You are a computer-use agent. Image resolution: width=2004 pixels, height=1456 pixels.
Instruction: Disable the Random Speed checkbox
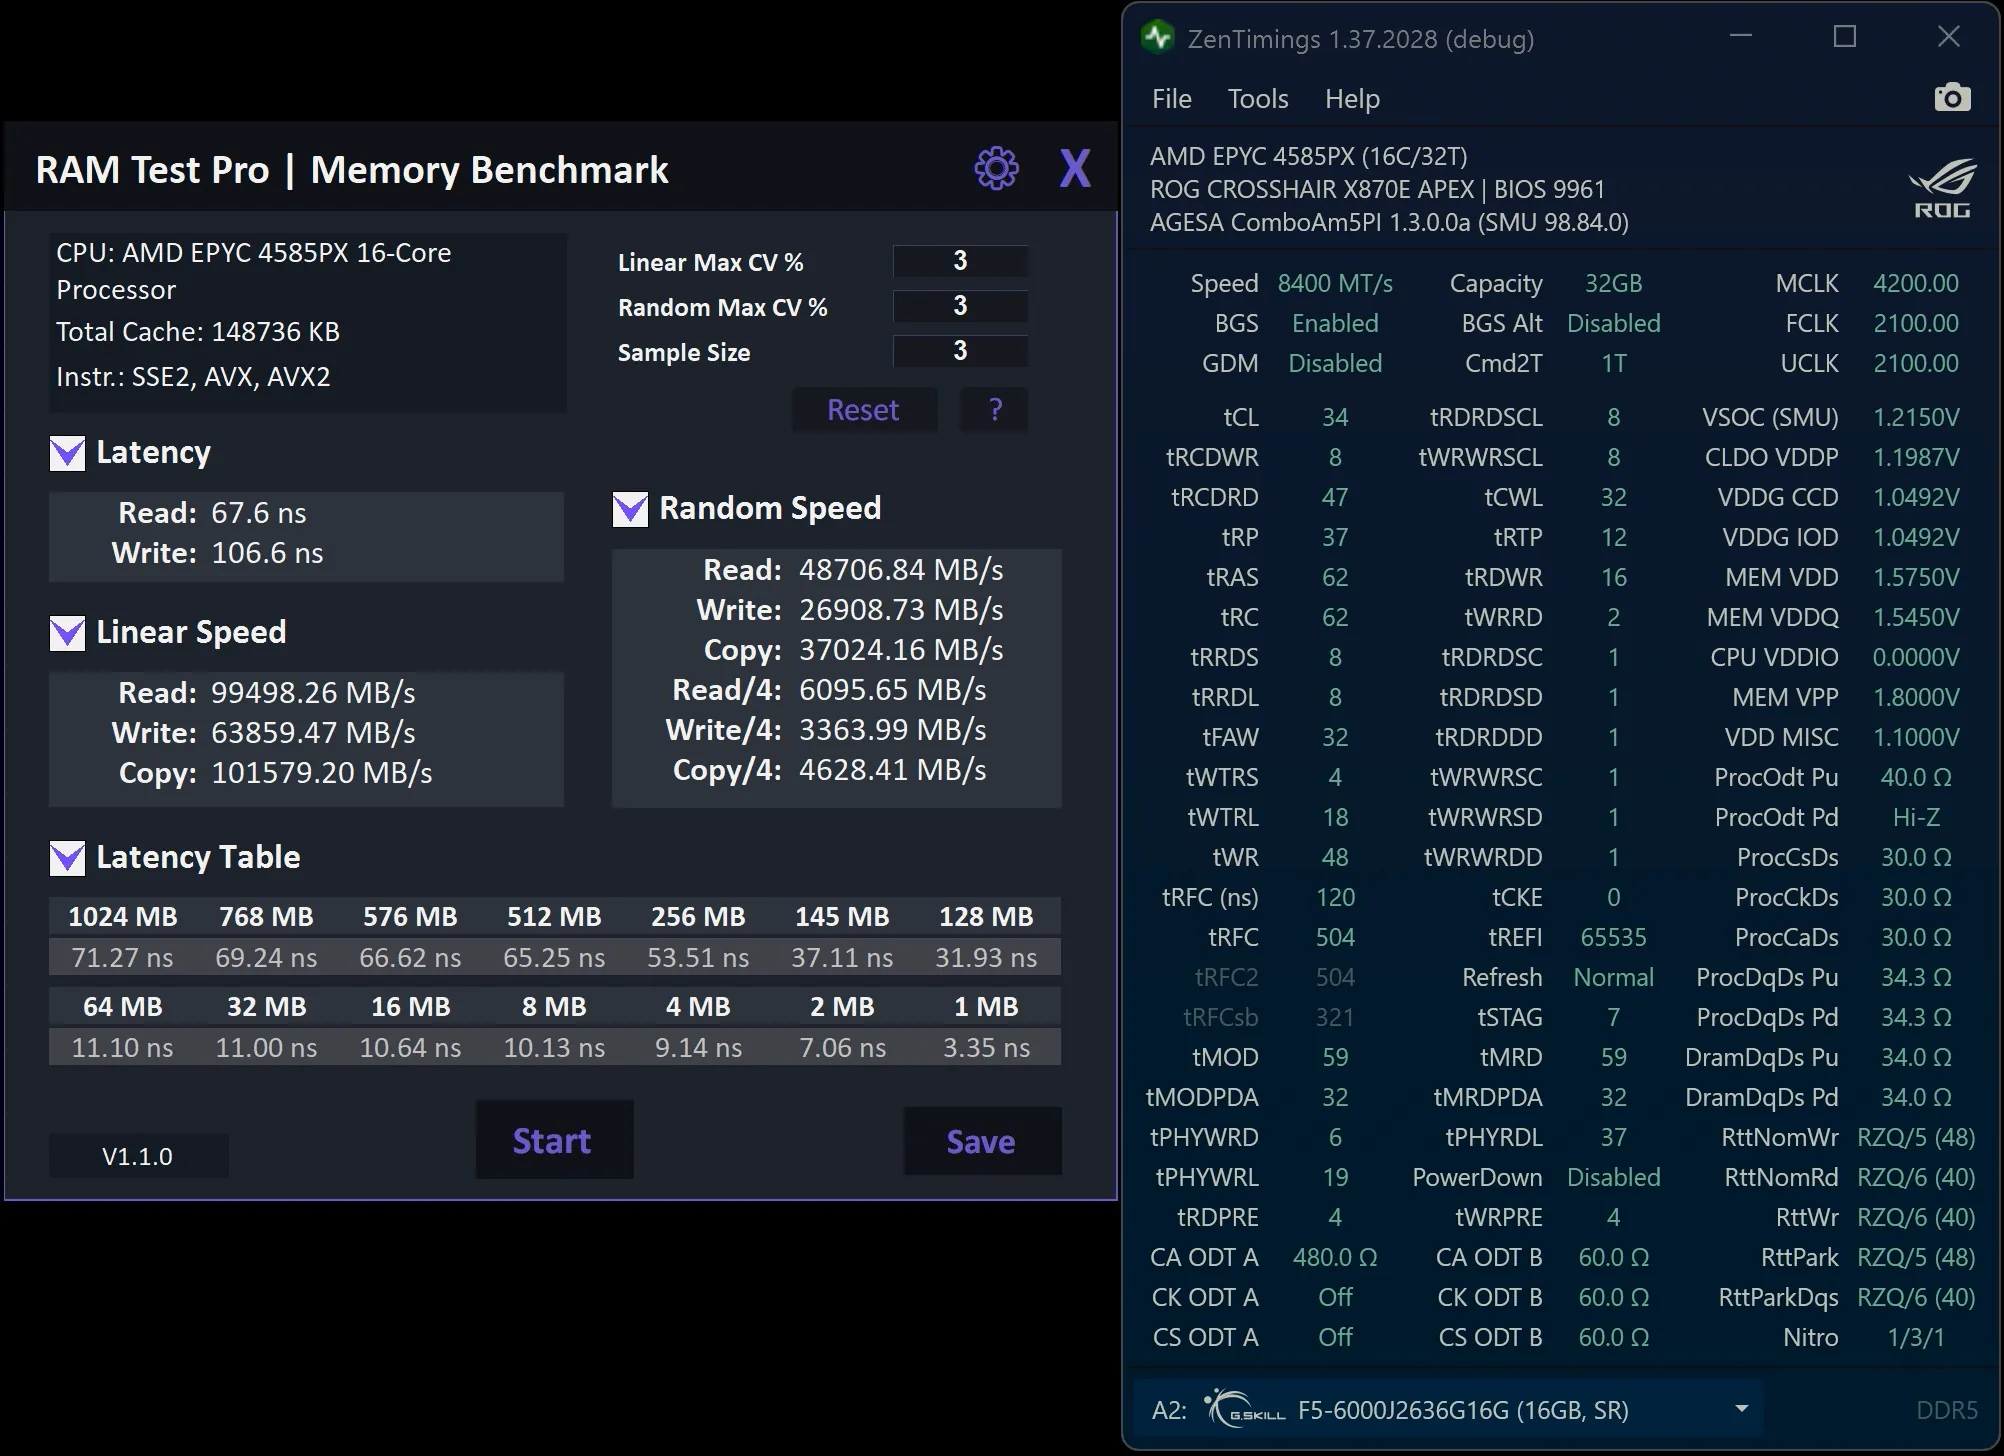[x=630, y=509]
